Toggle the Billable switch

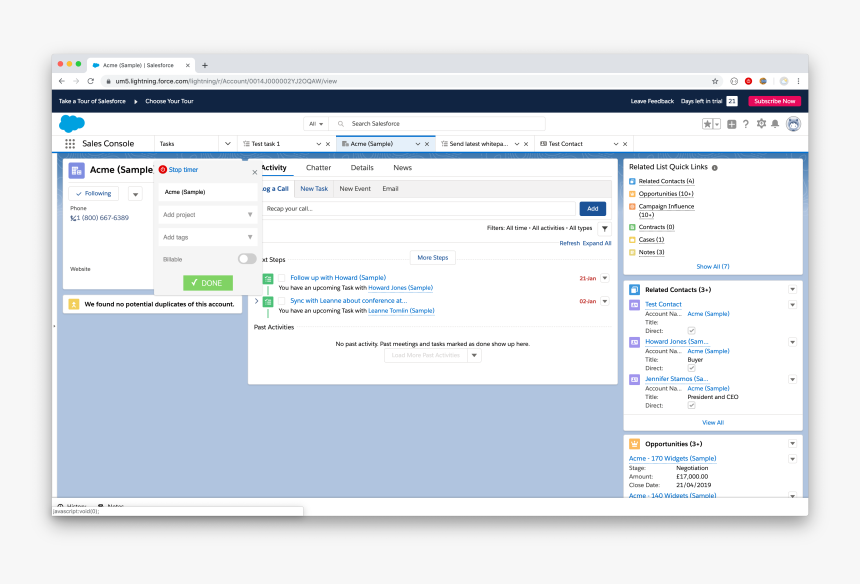pyautogui.click(x=247, y=259)
